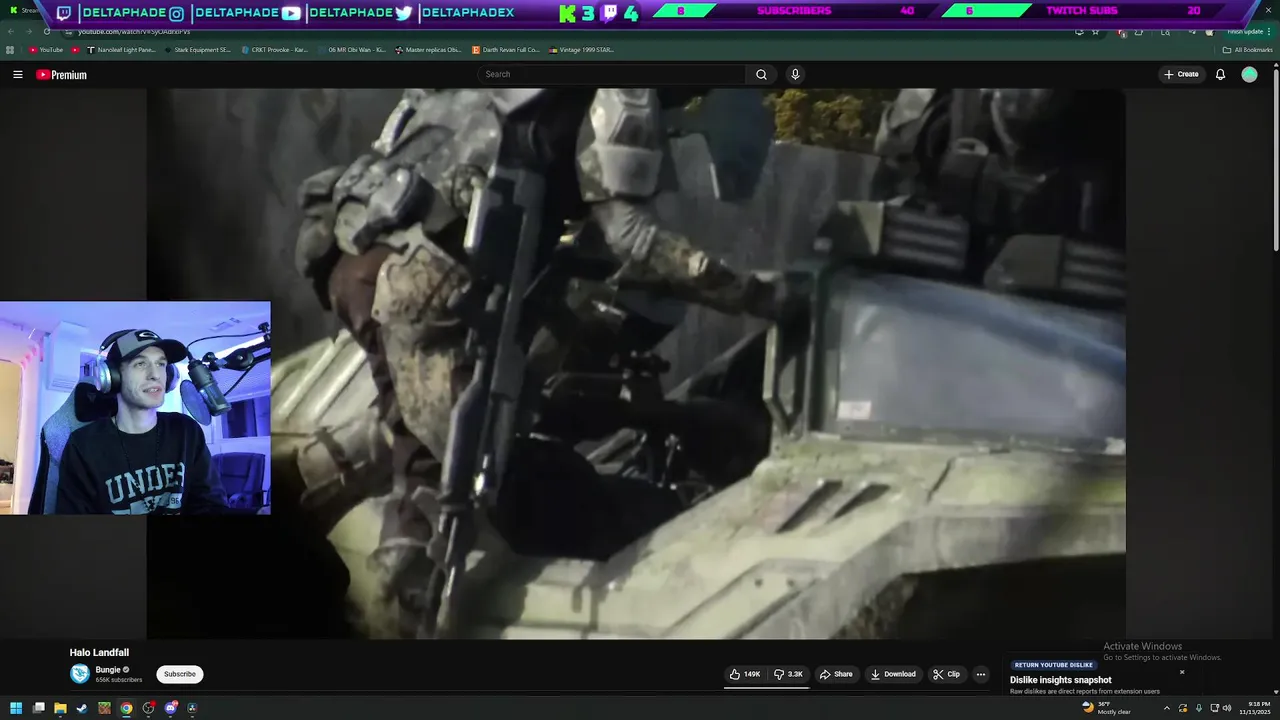Create a Clip of the video
The image size is (1280, 720).
[946, 674]
